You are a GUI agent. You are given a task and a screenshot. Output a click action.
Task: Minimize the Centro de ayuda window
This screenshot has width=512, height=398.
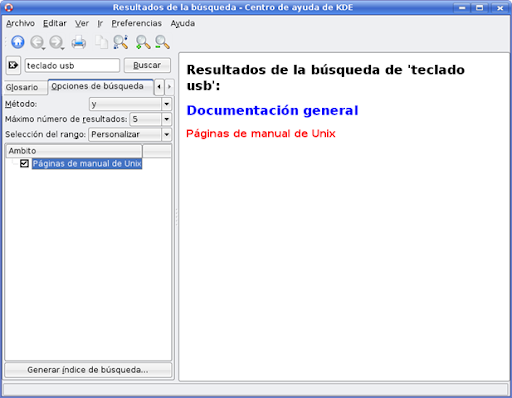pyautogui.click(x=462, y=8)
